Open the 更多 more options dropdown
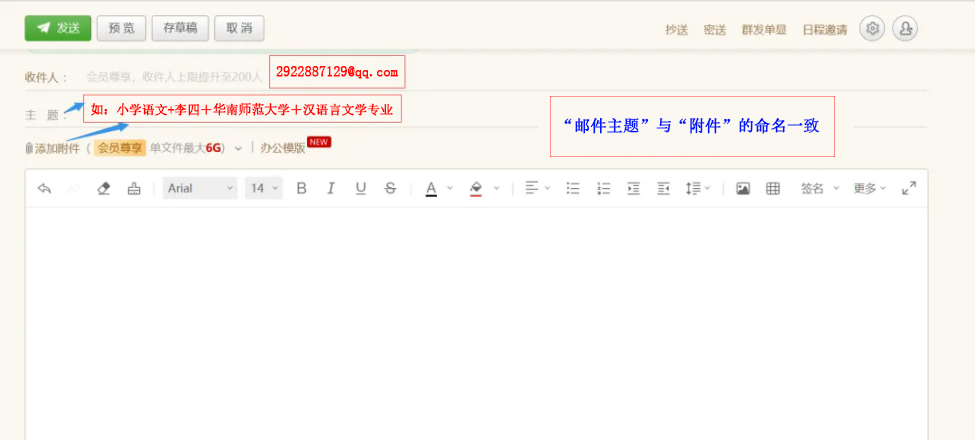 pyautogui.click(x=869, y=188)
